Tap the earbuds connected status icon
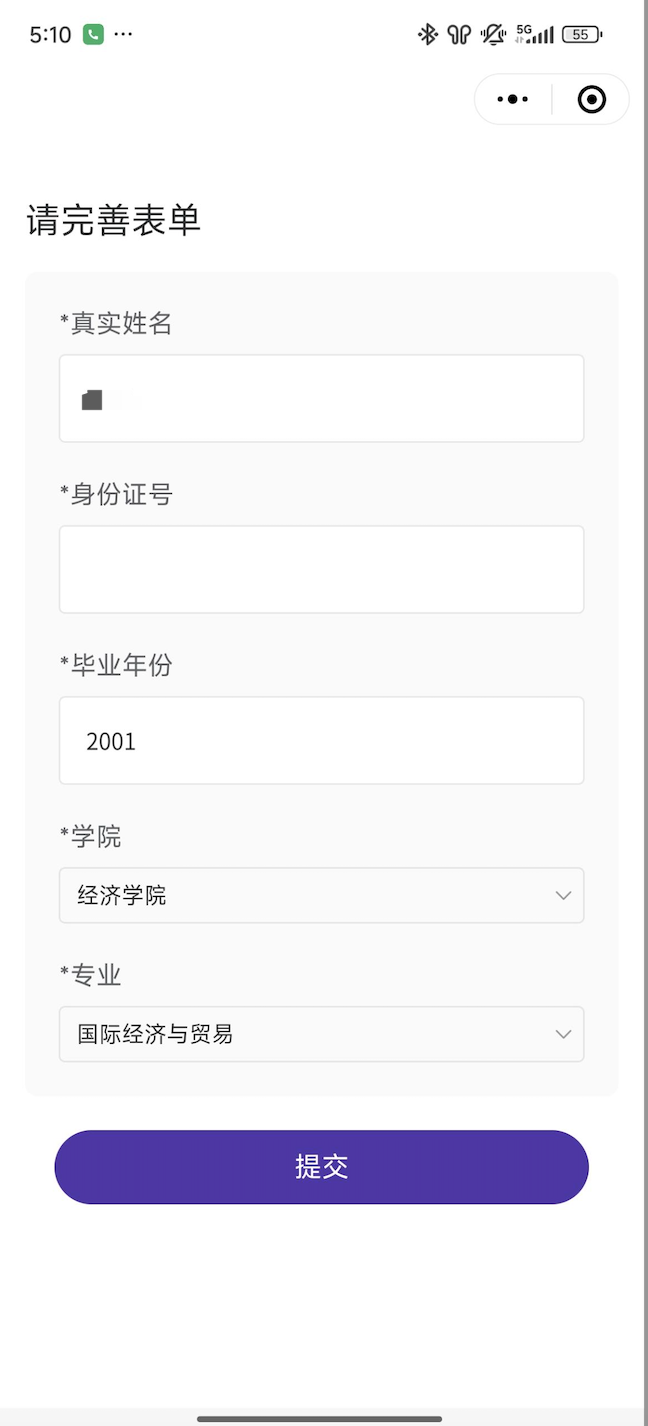 459,35
